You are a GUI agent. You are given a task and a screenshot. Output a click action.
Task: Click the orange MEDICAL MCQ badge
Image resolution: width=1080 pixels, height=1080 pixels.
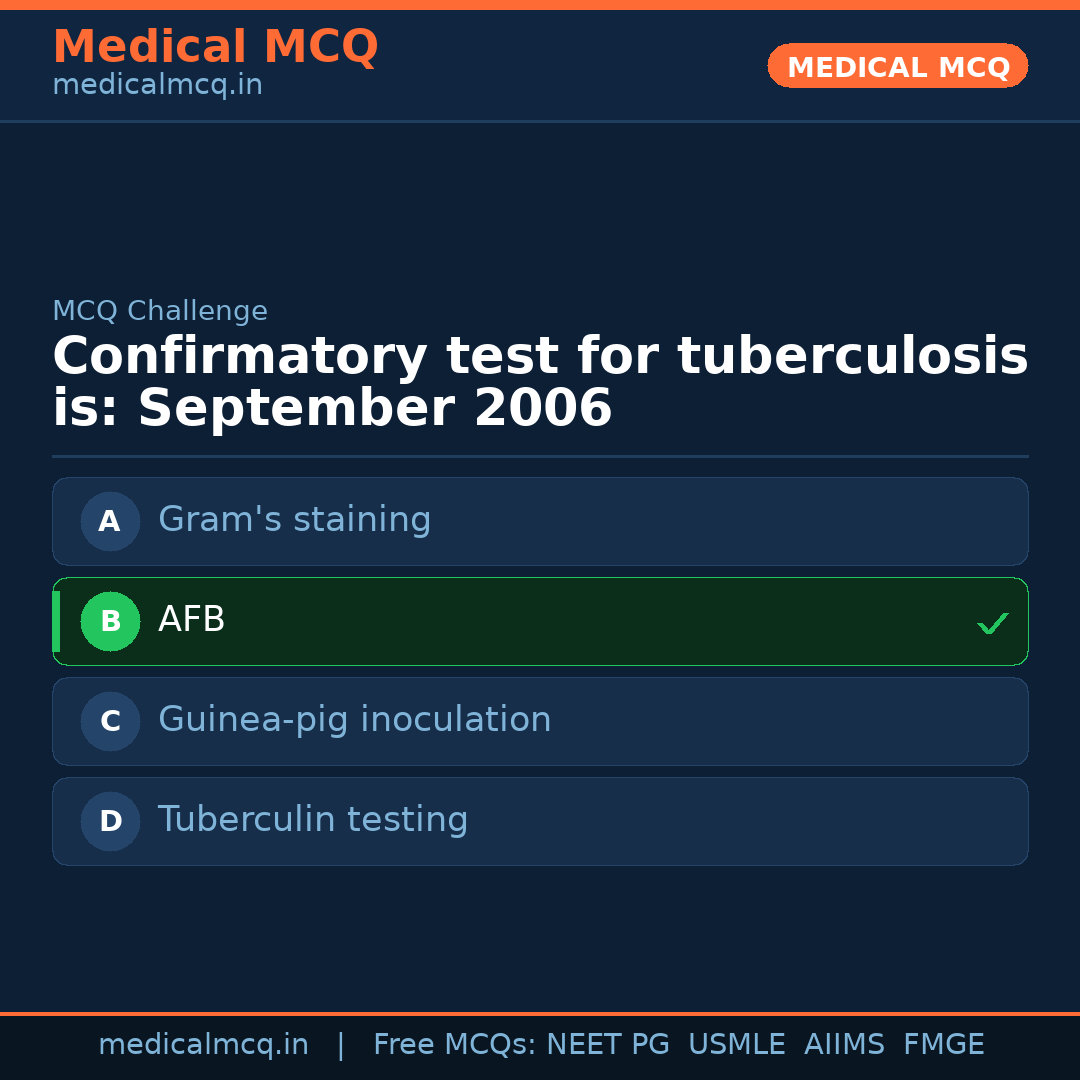coord(898,67)
